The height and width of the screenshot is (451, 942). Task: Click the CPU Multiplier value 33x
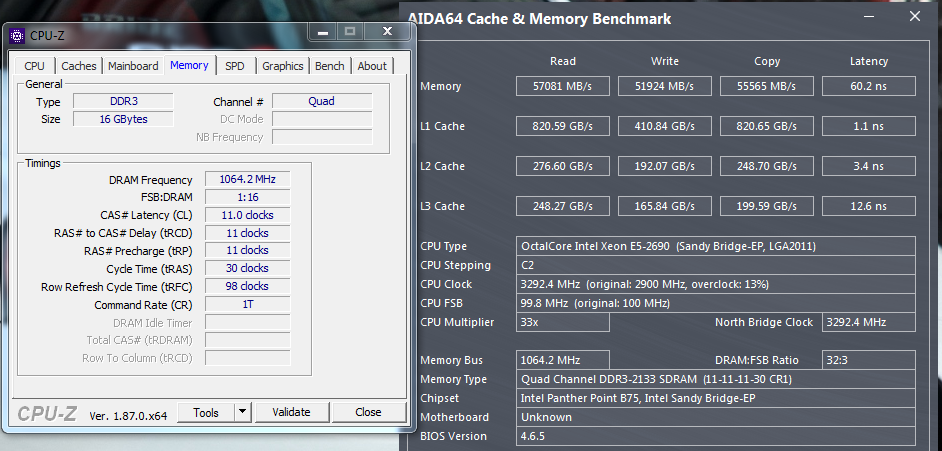click(x=562, y=322)
